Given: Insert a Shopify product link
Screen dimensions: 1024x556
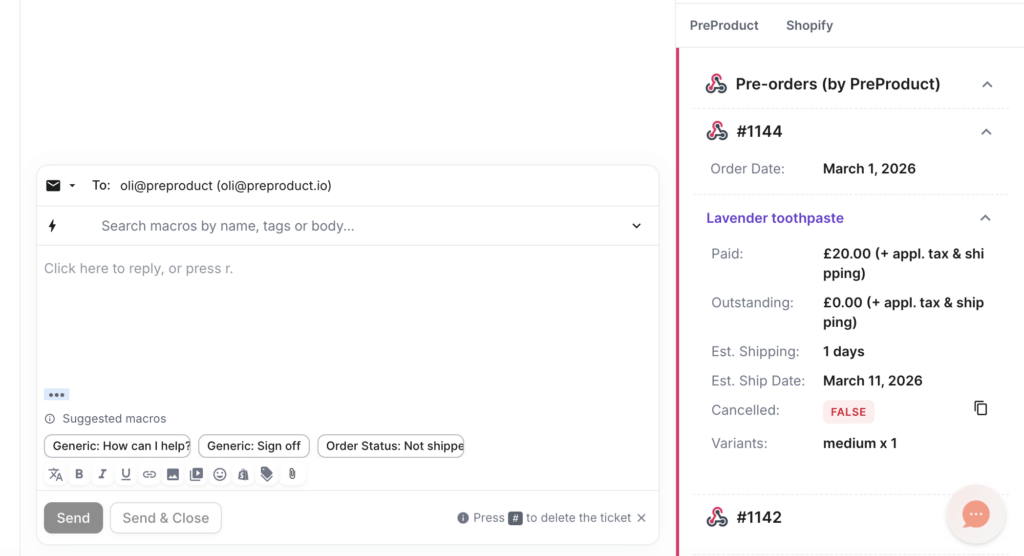Looking at the screenshot, I should click(243, 474).
